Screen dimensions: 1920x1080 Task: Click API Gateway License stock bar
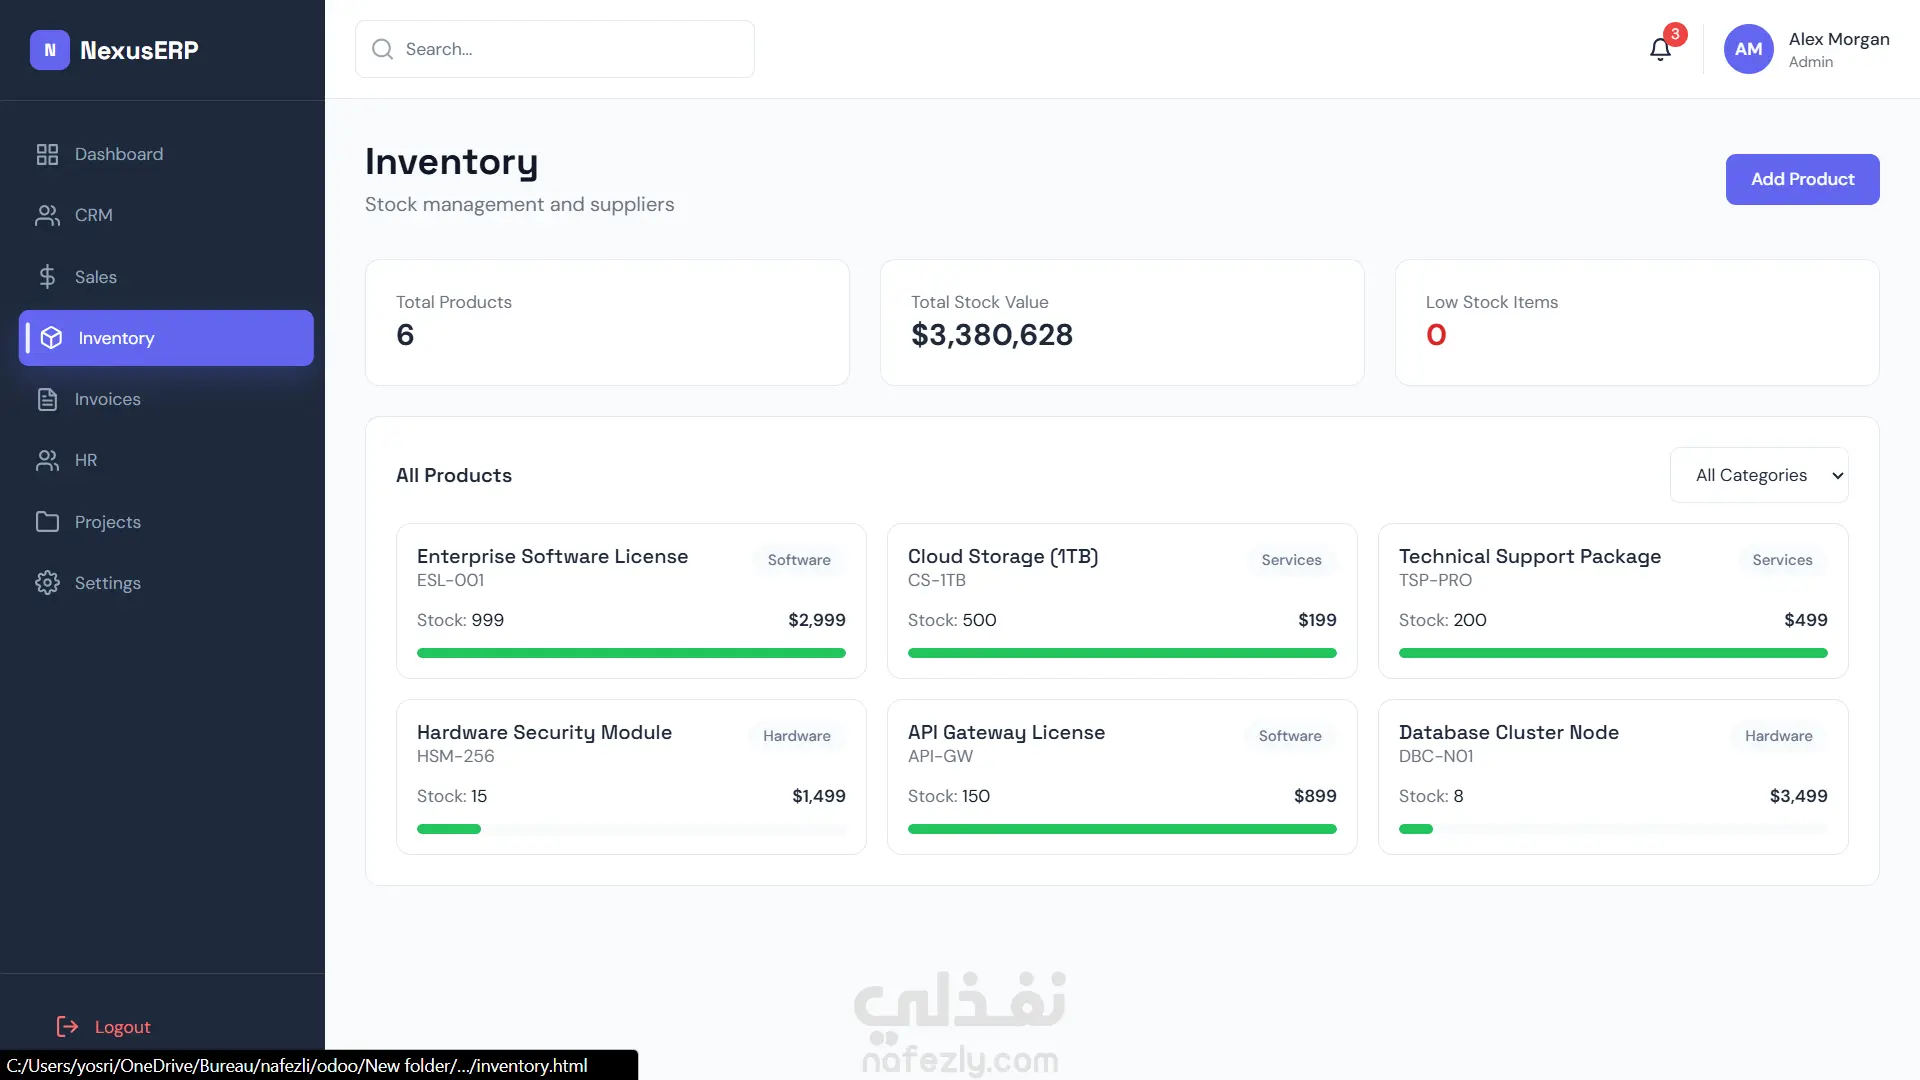pyautogui.click(x=1122, y=829)
